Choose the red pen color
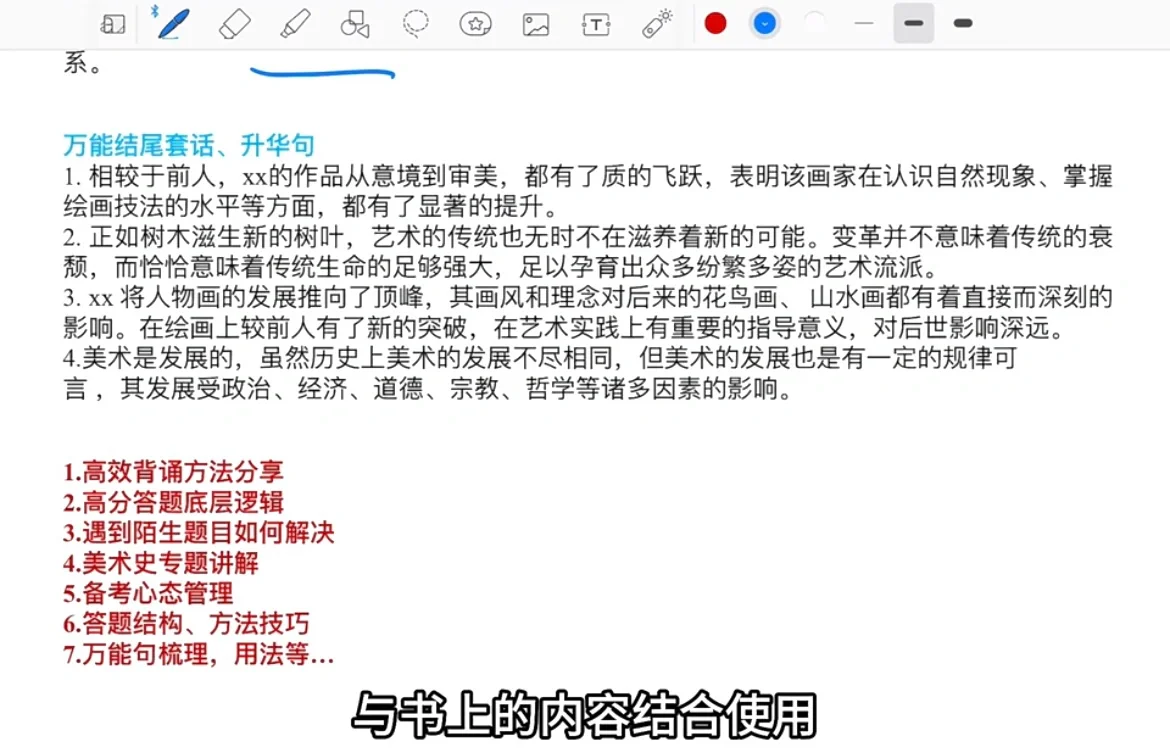The width and height of the screenshot is (1170, 748). click(716, 23)
